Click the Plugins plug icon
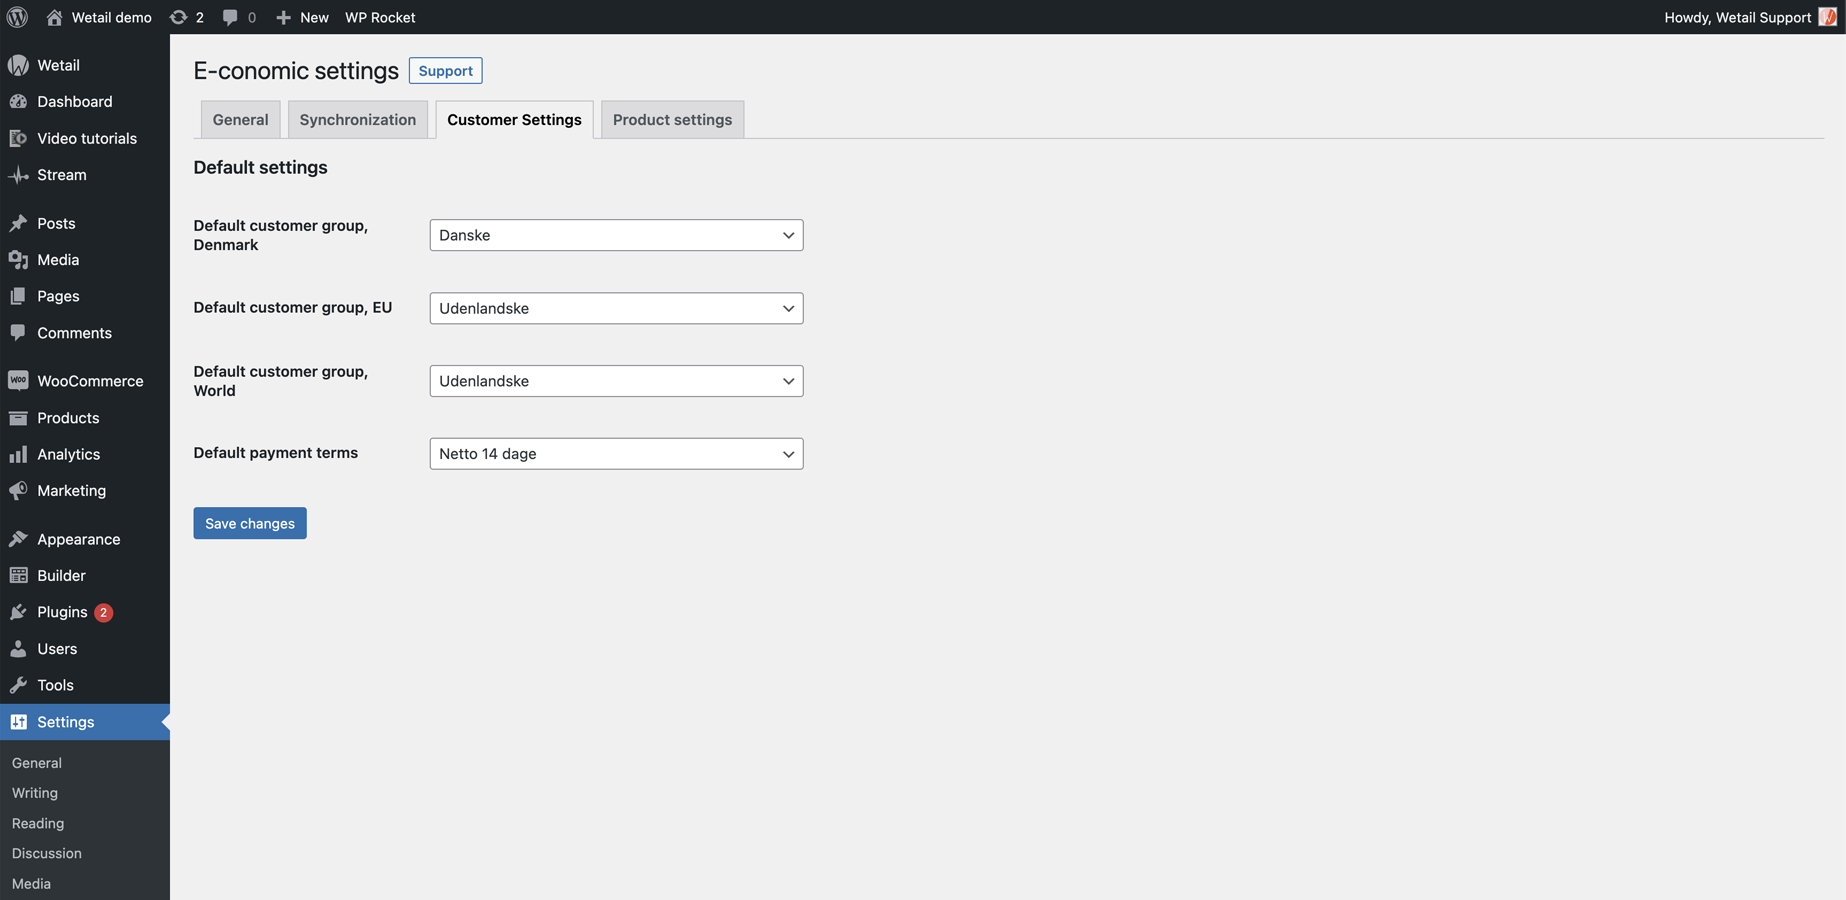 pyautogui.click(x=18, y=612)
